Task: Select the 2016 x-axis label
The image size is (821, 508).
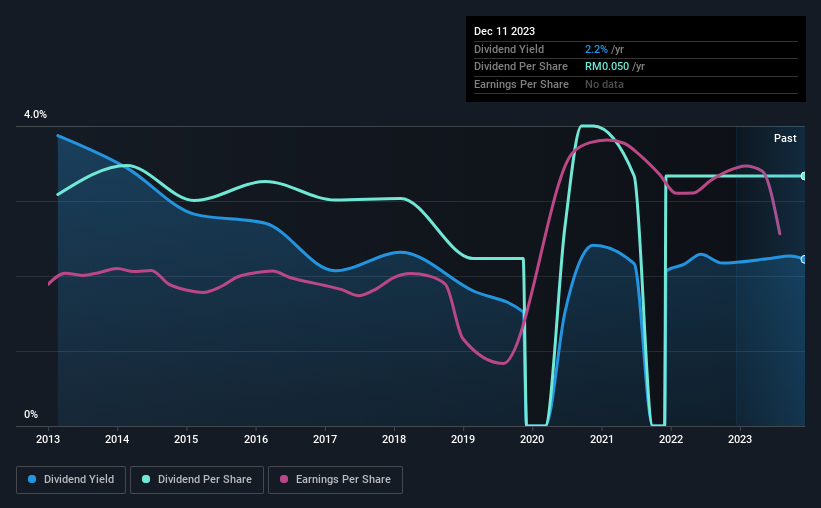Action: point(256,439)
